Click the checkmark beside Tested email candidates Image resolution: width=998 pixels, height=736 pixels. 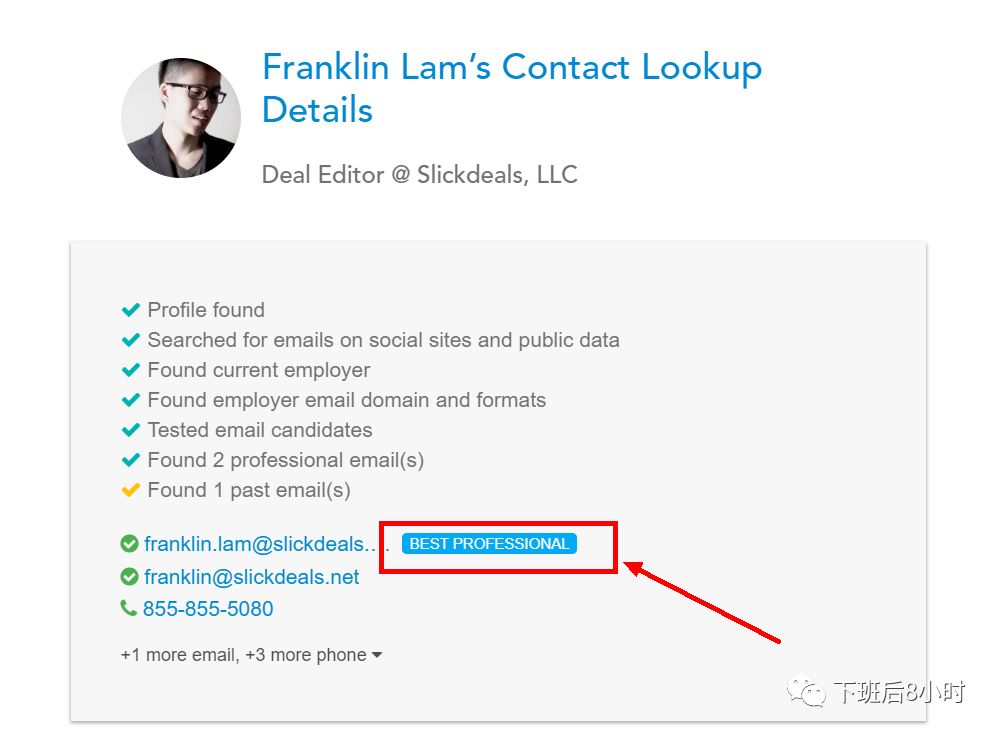130,430
